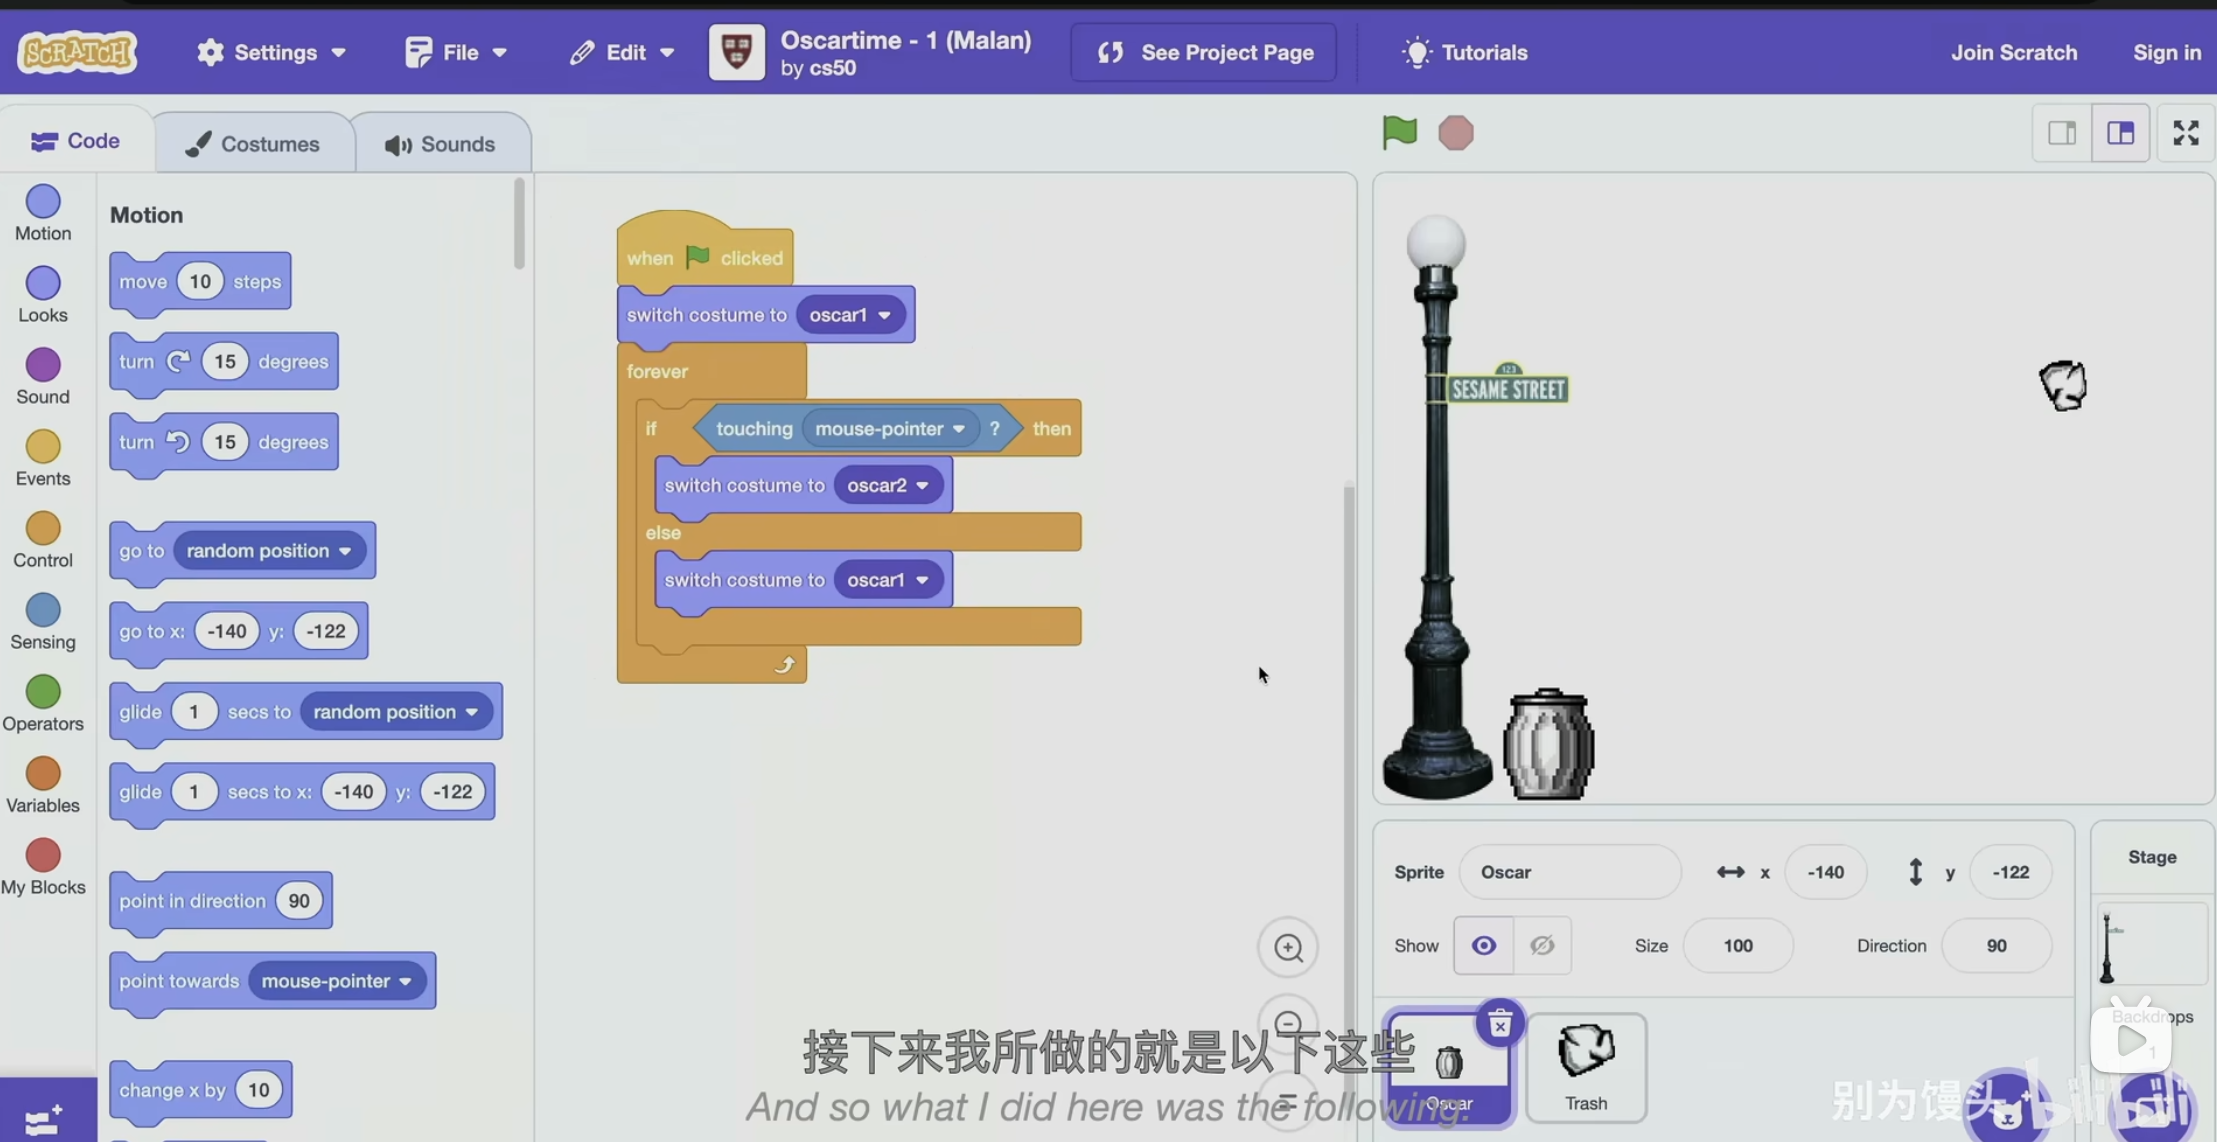Click the green flag to run
2217x1142 pixels.
tap(1399, 132)
